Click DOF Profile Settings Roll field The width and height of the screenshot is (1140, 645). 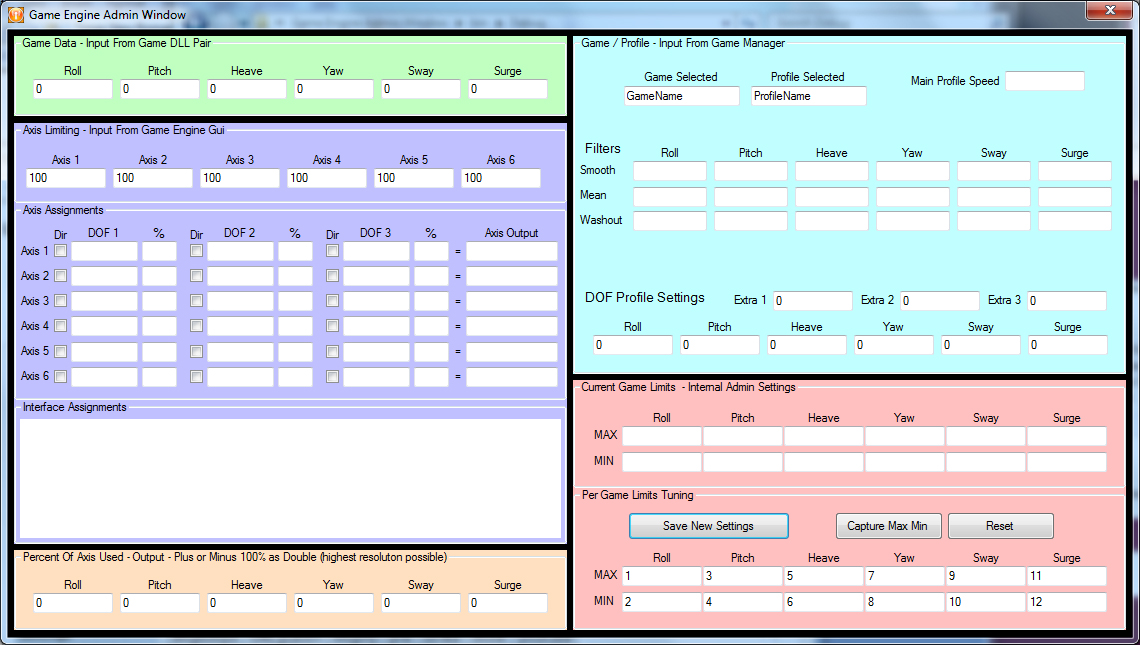point(633,345)
